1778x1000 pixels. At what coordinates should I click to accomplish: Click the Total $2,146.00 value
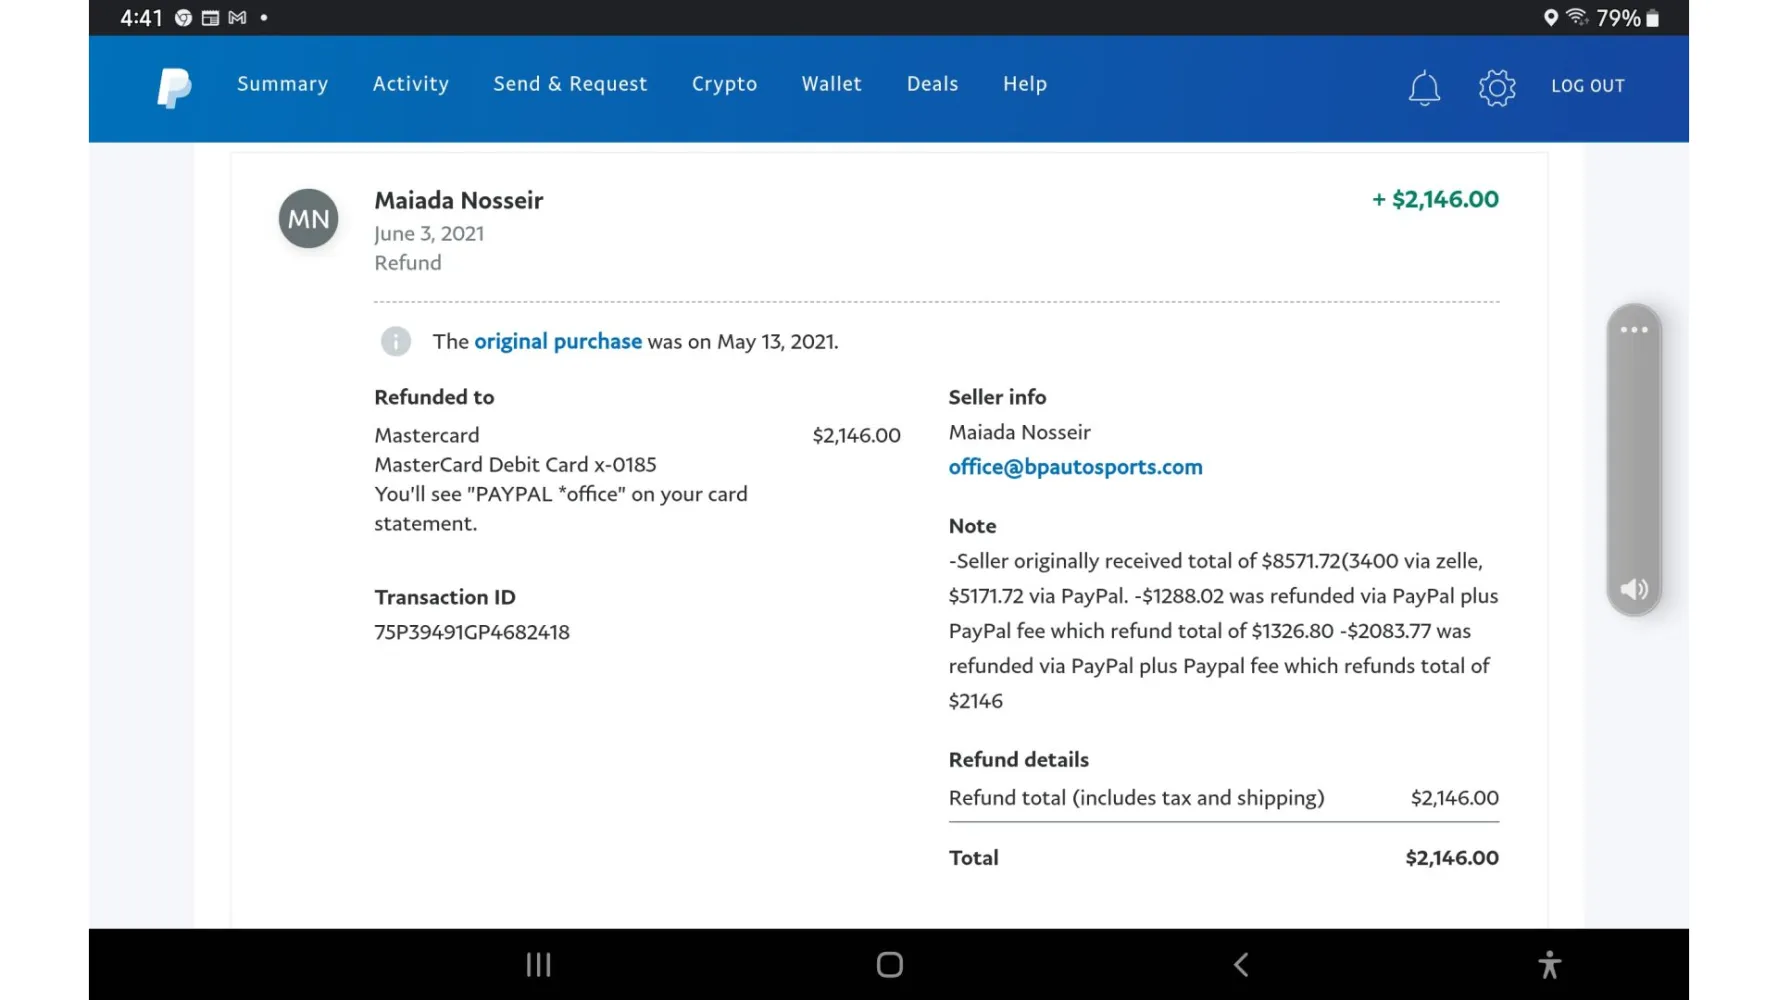1452,858
